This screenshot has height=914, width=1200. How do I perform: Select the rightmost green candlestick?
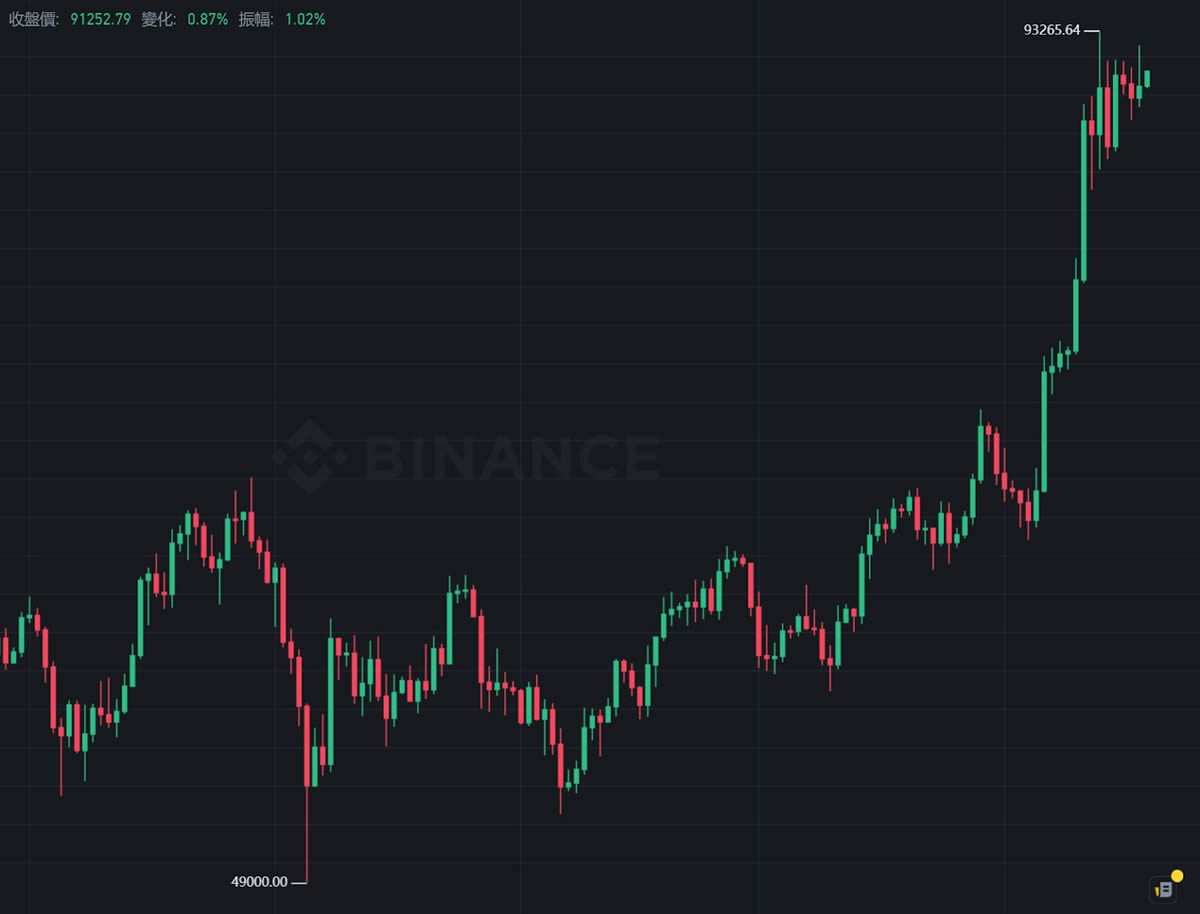tap(1147, 78)
